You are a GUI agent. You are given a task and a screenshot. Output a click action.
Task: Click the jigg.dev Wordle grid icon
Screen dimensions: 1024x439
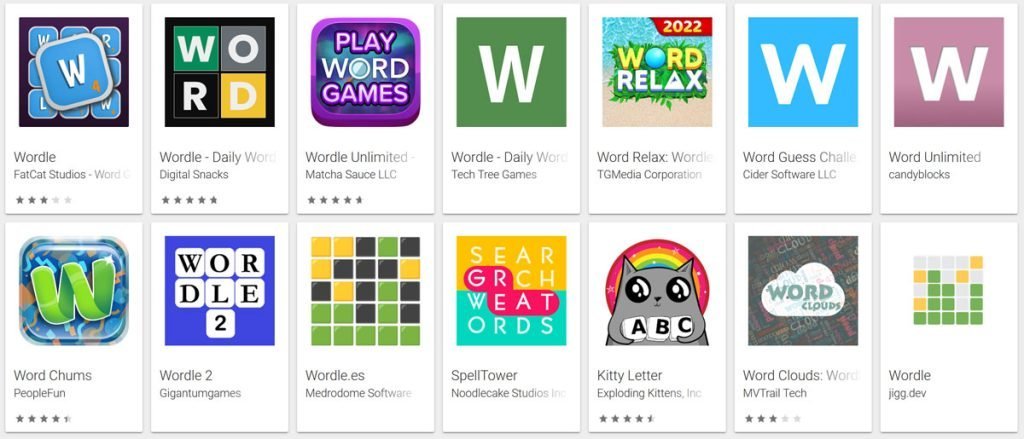coord(948,291)
